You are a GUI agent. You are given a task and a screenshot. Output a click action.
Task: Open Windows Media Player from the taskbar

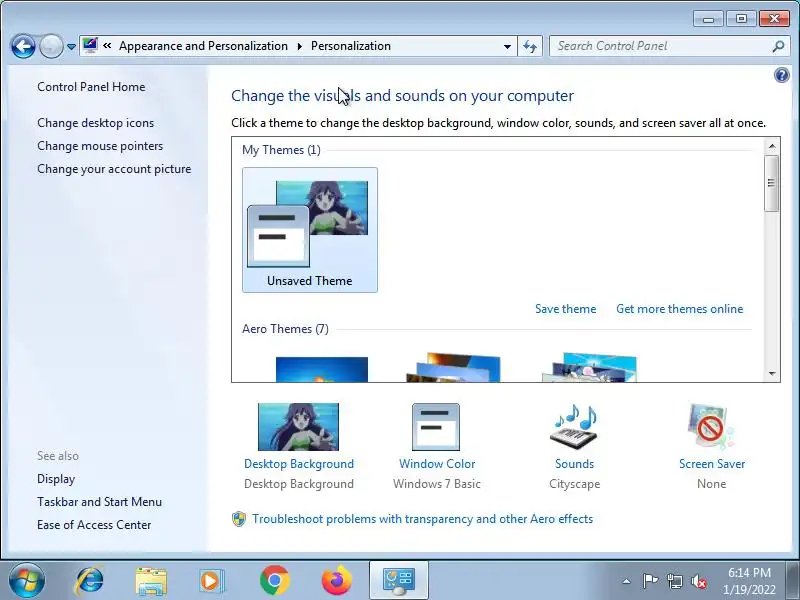pos(211,581)
